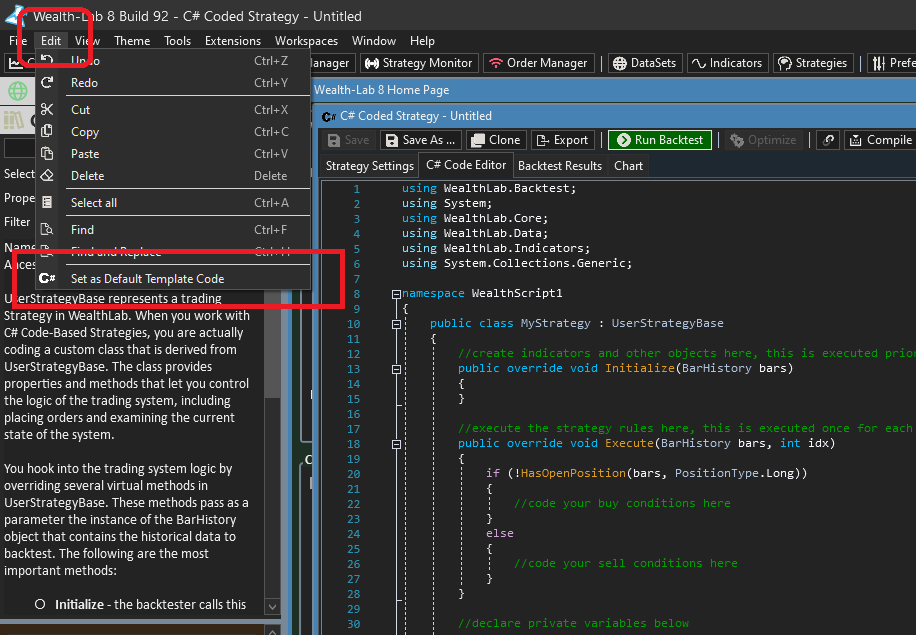
Task: Click the Run Backtest button
Action: [x=660, y=140]
